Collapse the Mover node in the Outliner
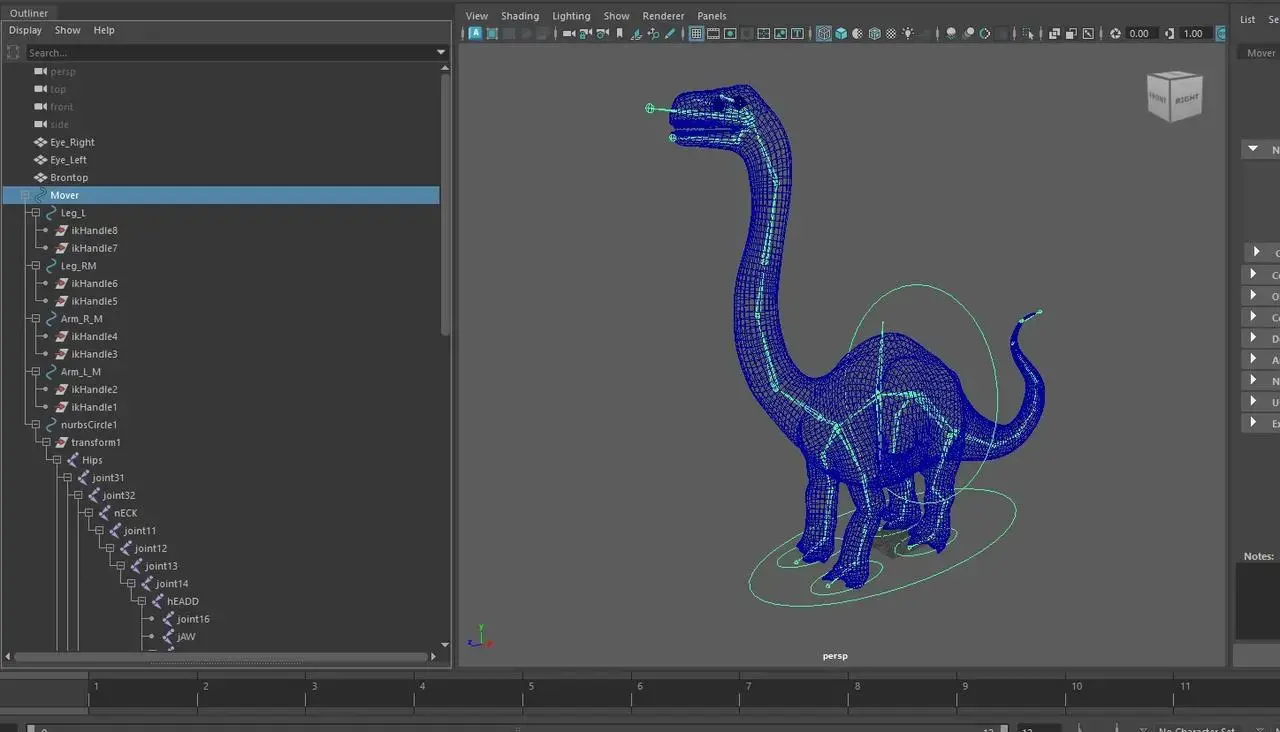This screenshot has height=732, width=1280. pos(25,195)
